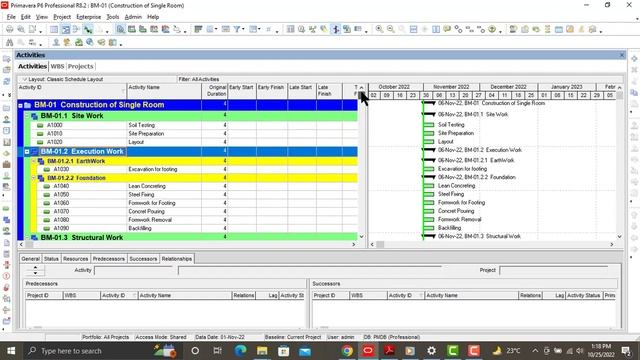Click the Activity Name column header
Screen dimensions: 640x360
164,91
